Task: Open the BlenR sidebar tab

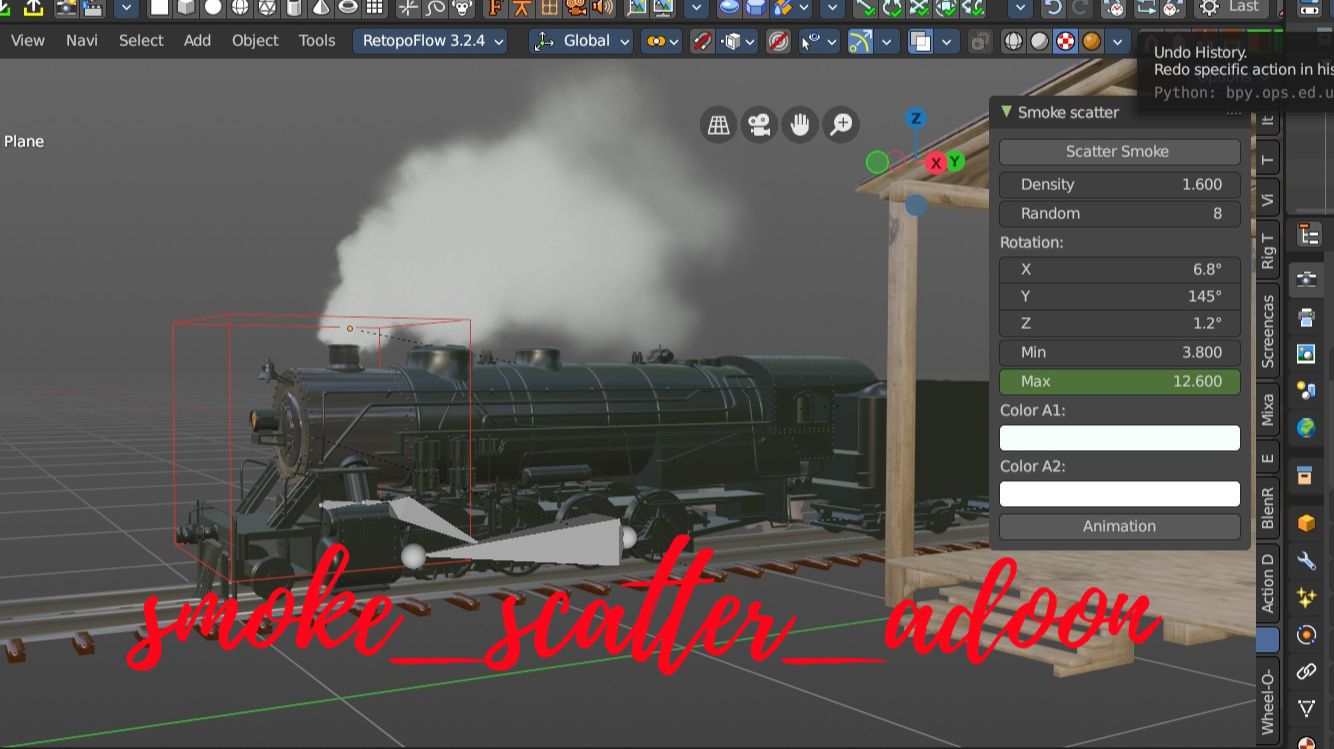Action: point(1268,507)
